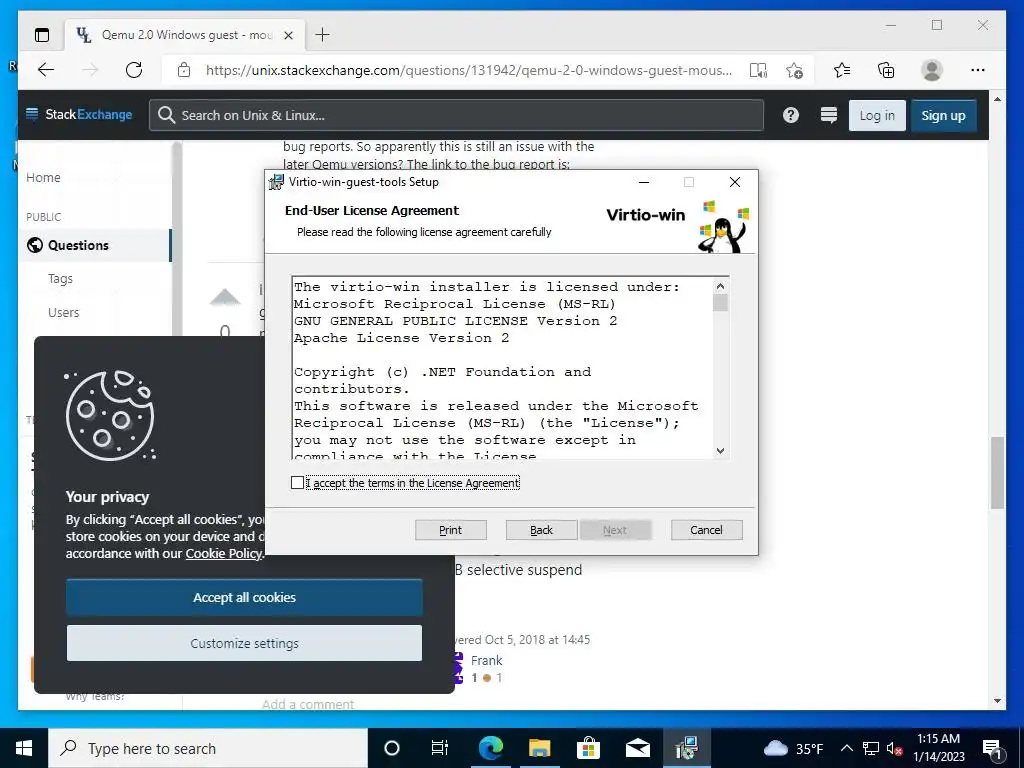Click the taskbar search box
Image resolution: width=1024 pixels, height=768 pixels.
(208, 748)
